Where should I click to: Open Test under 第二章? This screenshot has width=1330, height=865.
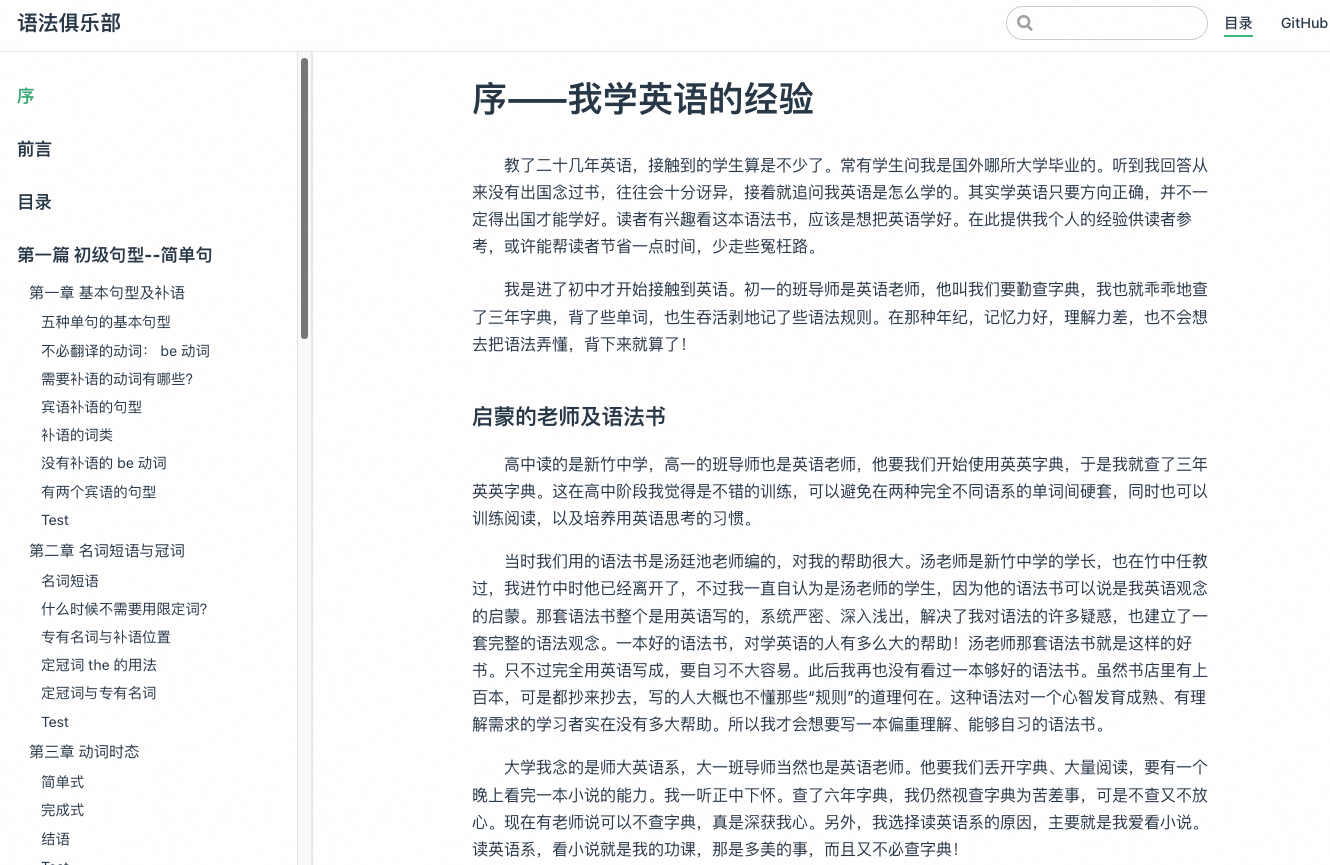coord(55,722)
